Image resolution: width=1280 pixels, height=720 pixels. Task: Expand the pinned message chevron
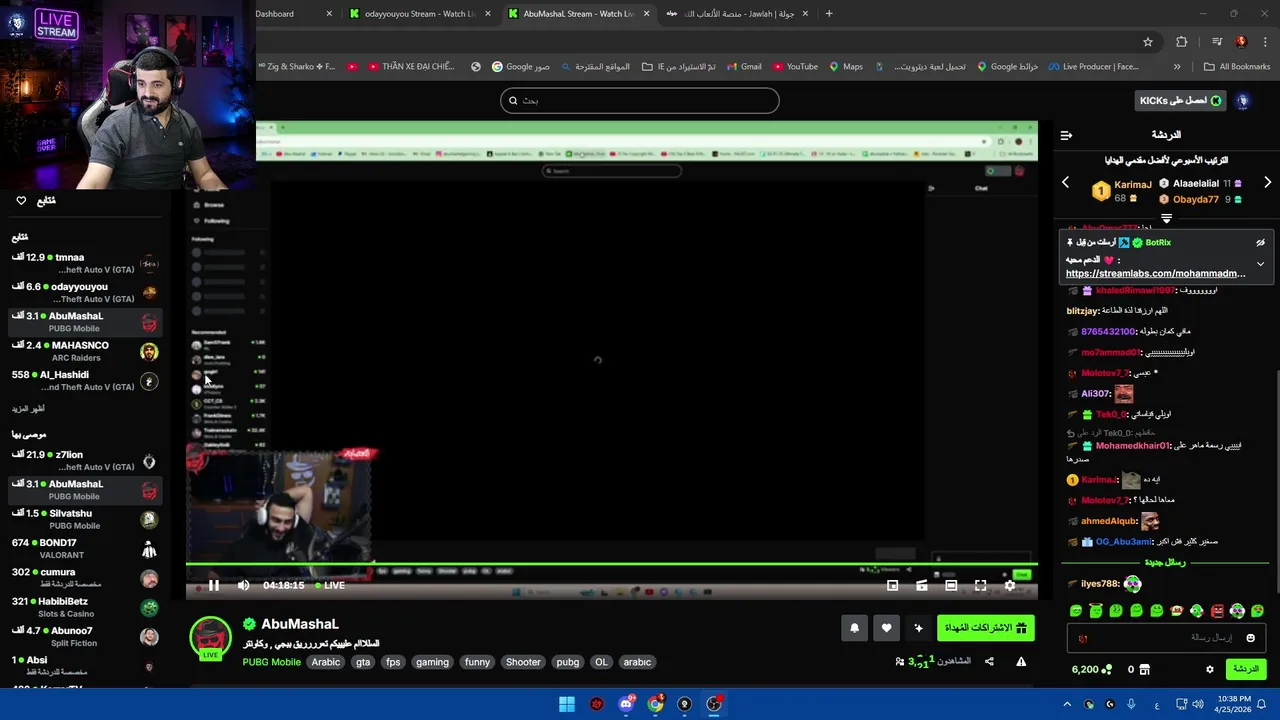[1260, 264]
